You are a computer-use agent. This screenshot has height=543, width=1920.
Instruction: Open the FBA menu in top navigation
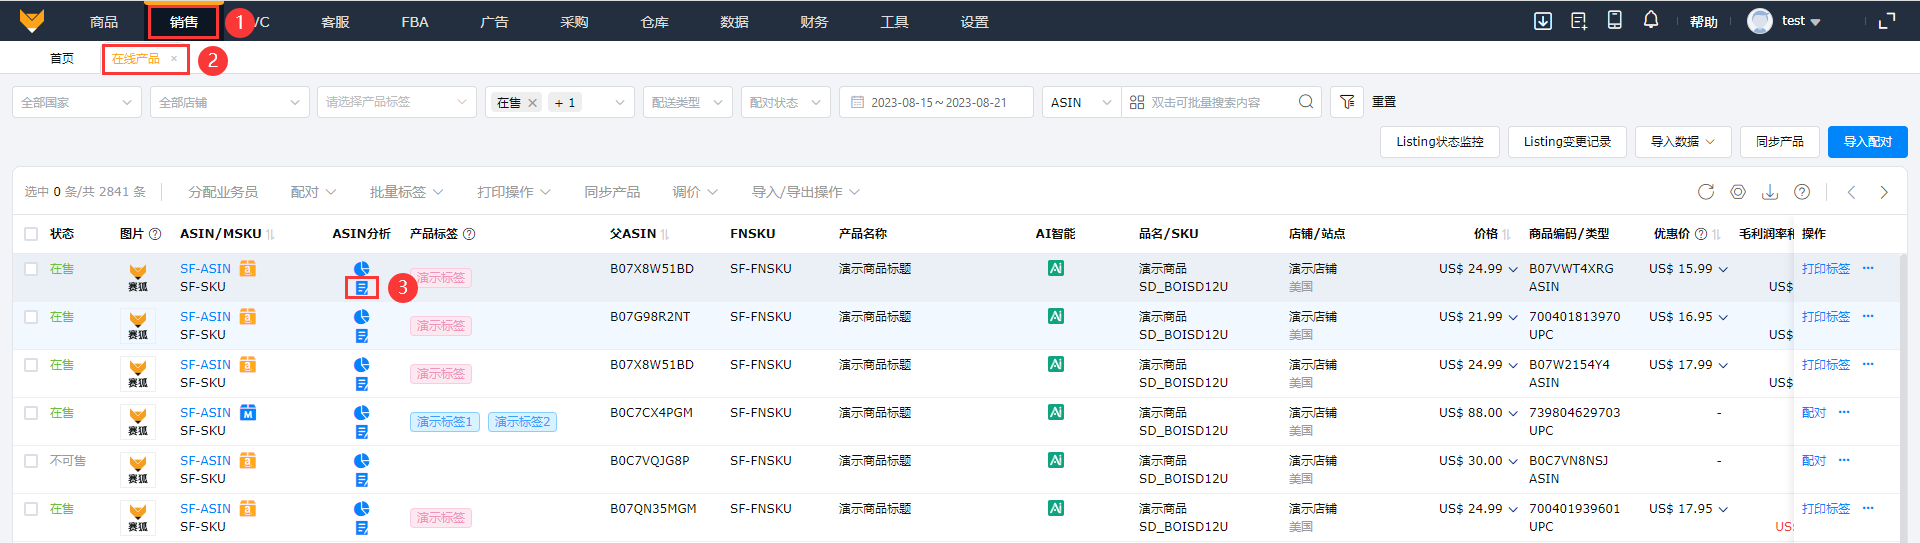pyautogui.click(x=414, y=22)
